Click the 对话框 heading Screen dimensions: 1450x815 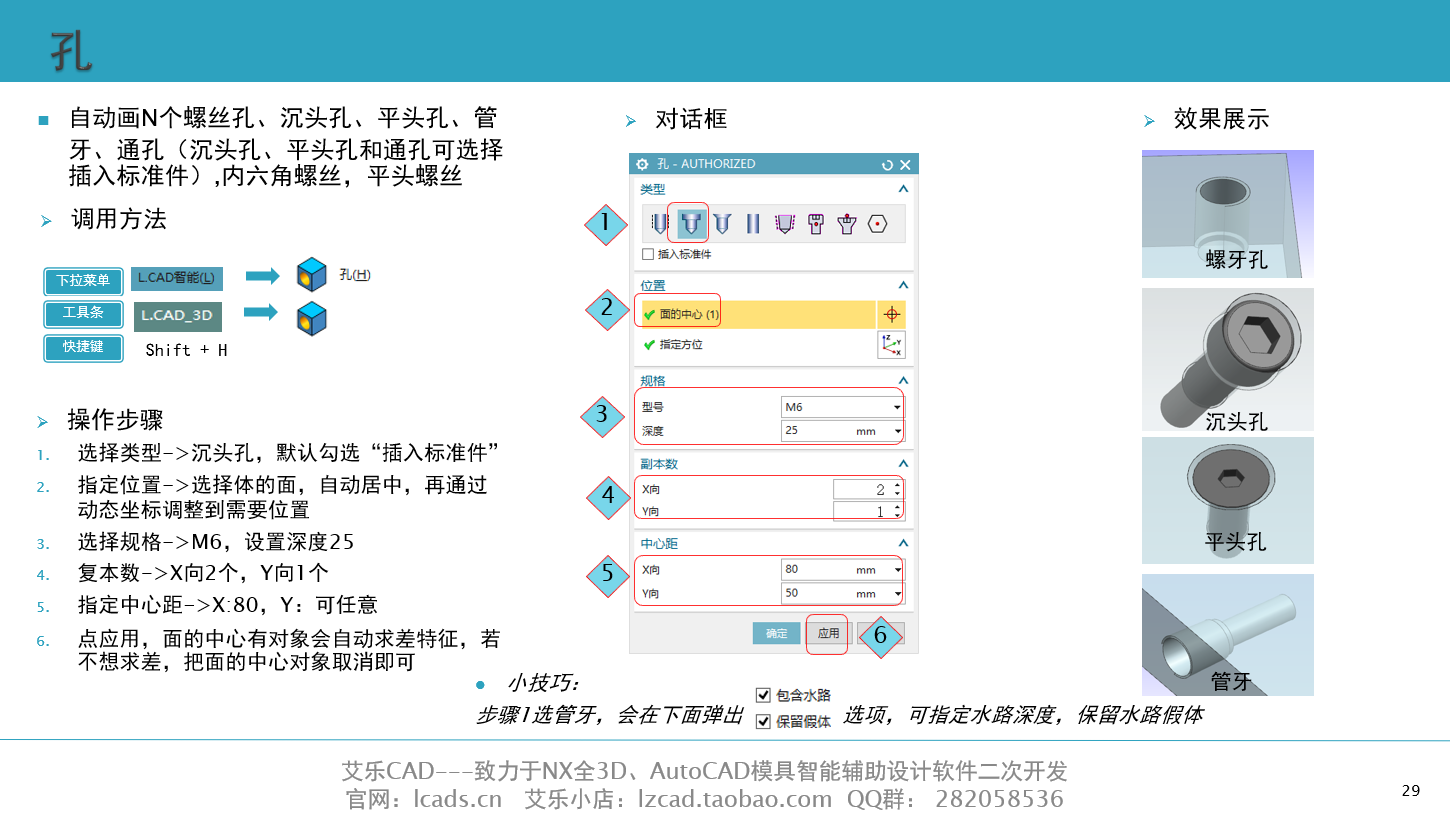[x=691, y=119]
